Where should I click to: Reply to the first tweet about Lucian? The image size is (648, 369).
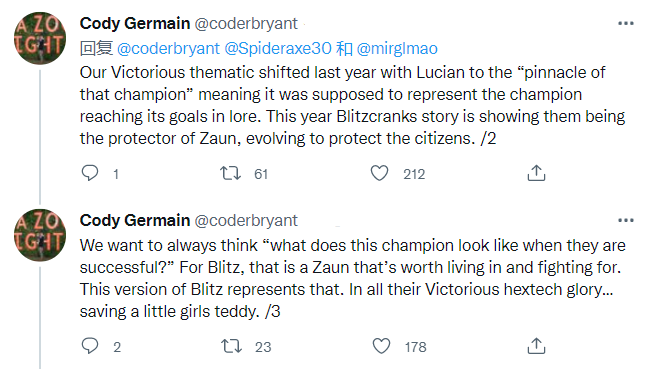[x=90, y=173]
